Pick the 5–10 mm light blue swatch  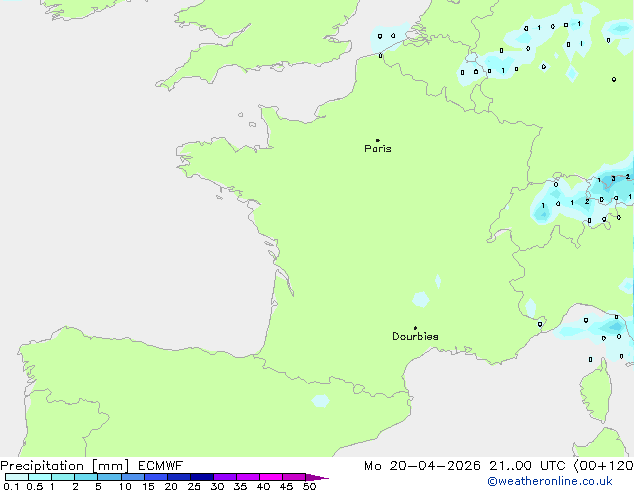109,477
